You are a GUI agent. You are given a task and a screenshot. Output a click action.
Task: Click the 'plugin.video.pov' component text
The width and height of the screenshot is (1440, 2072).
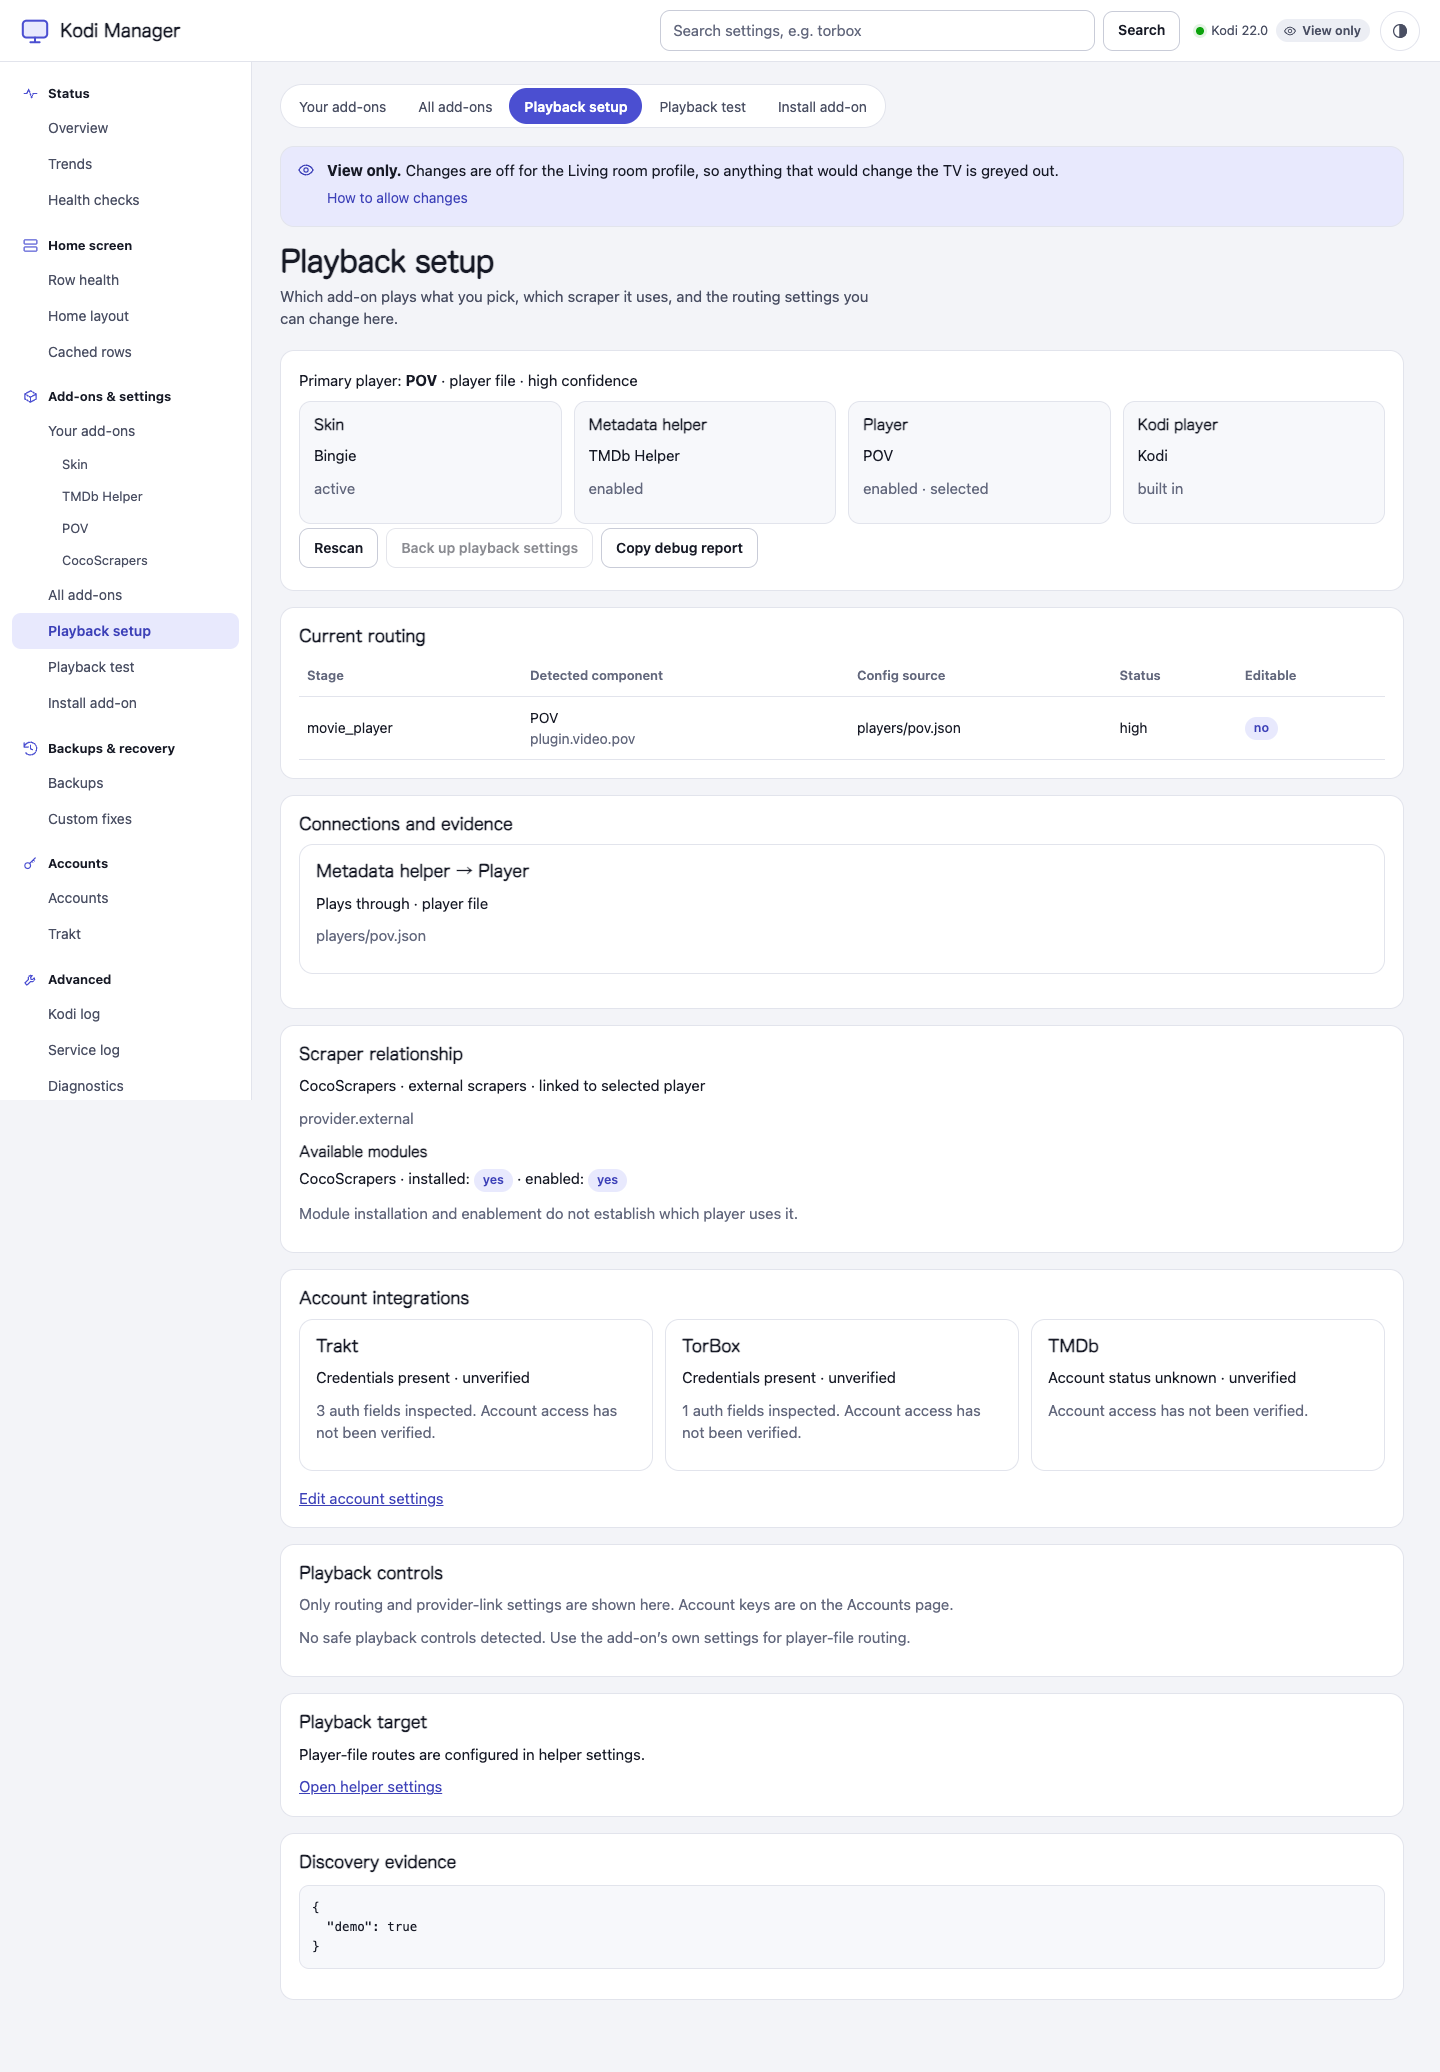click(x=582, y=739)
